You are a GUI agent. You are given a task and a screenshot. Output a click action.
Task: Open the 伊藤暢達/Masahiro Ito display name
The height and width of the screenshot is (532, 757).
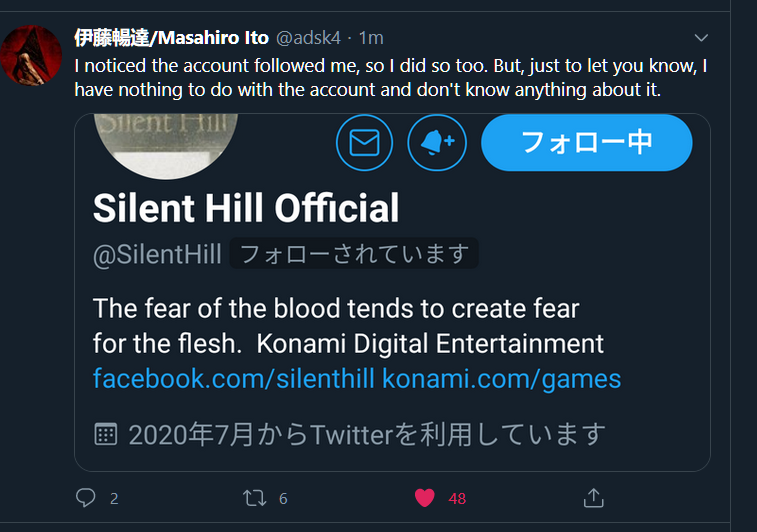(171, 38)
